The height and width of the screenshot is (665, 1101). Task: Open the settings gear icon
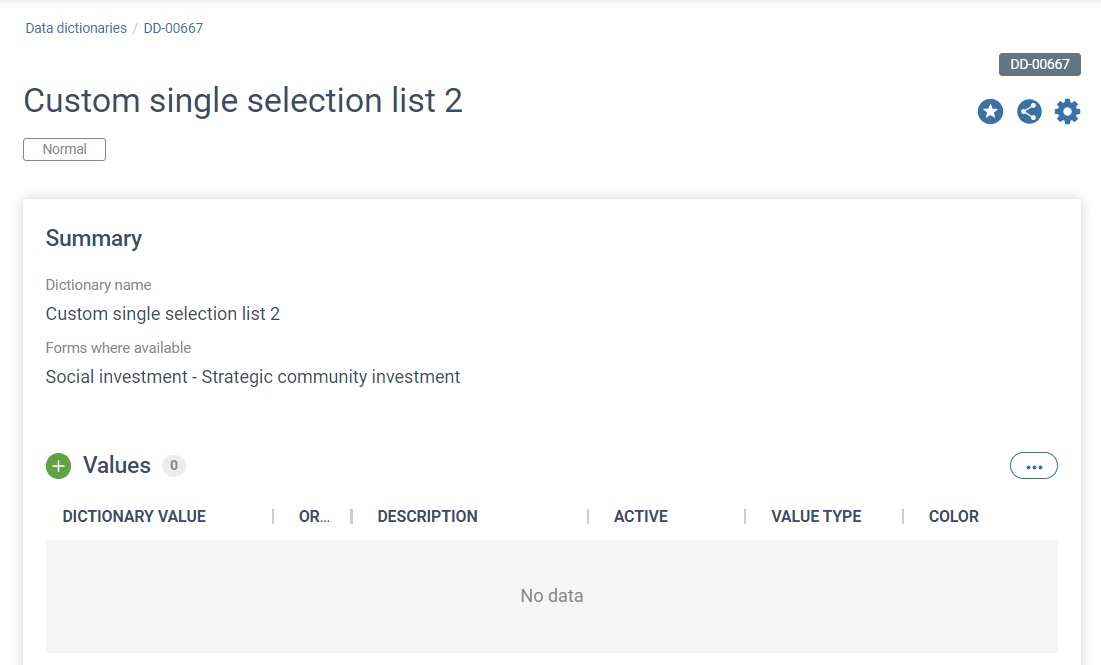pyautogui.click(x=1068, y=112)
